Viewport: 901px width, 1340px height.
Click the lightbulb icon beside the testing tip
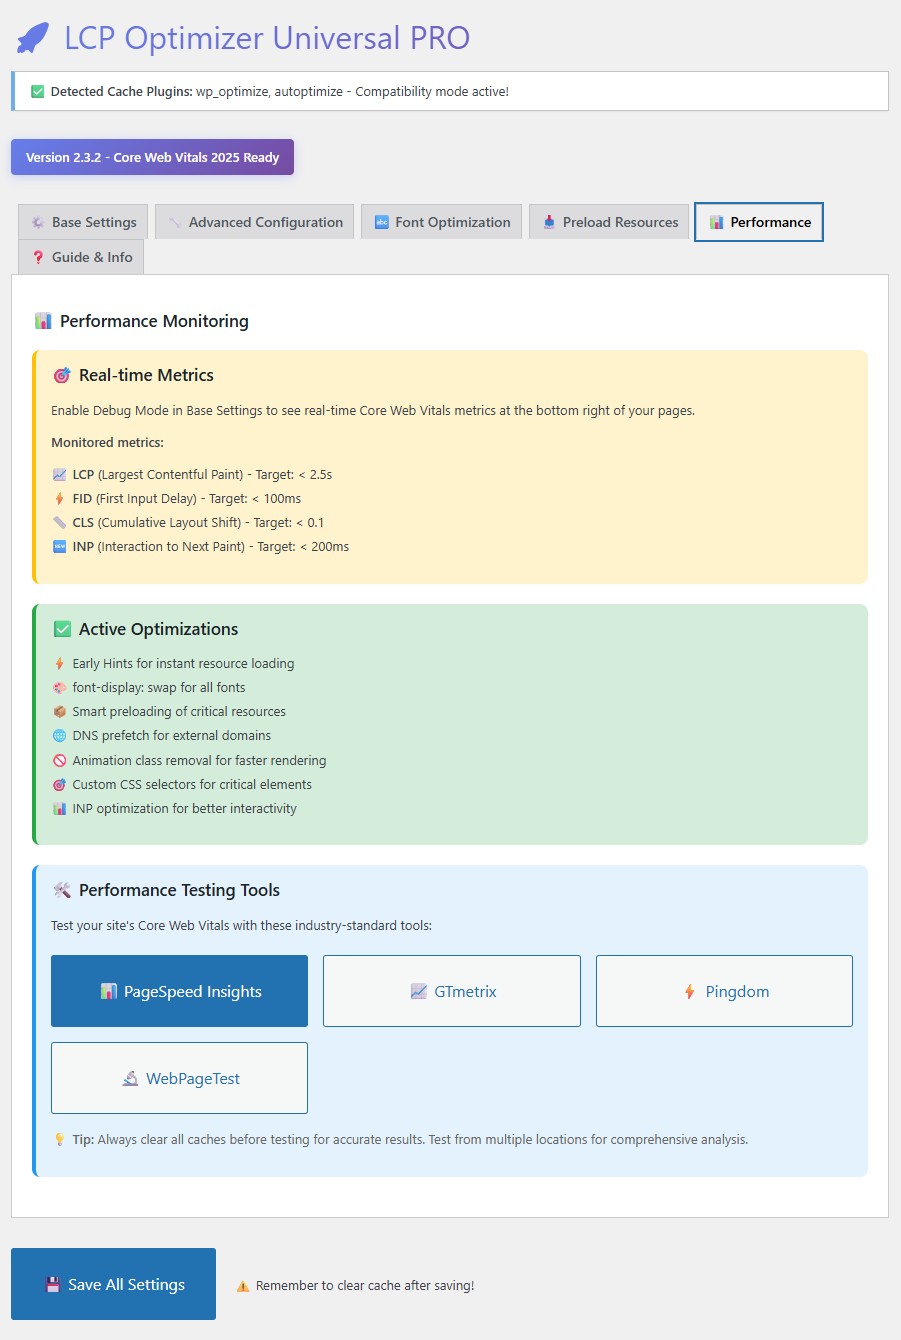pyautogui.click(x=60, y=1139)
